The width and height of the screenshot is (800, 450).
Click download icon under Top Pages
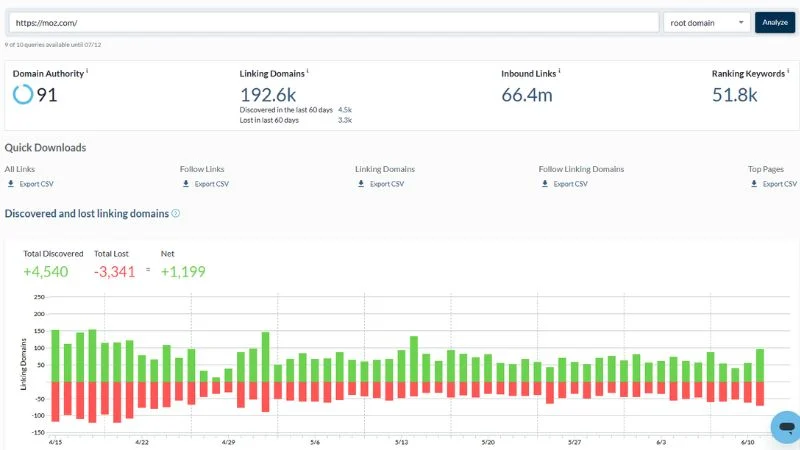pyautogui.click(x=754, y=184)
